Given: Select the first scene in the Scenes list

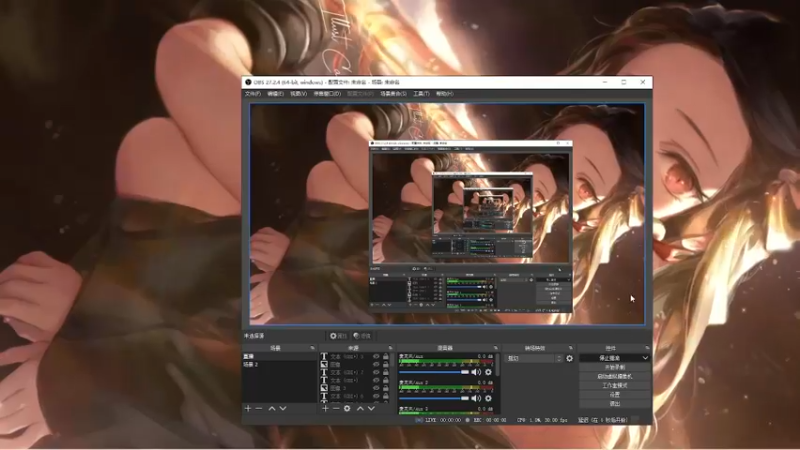Looking at the screenshot, I should (x=279, y=356).
